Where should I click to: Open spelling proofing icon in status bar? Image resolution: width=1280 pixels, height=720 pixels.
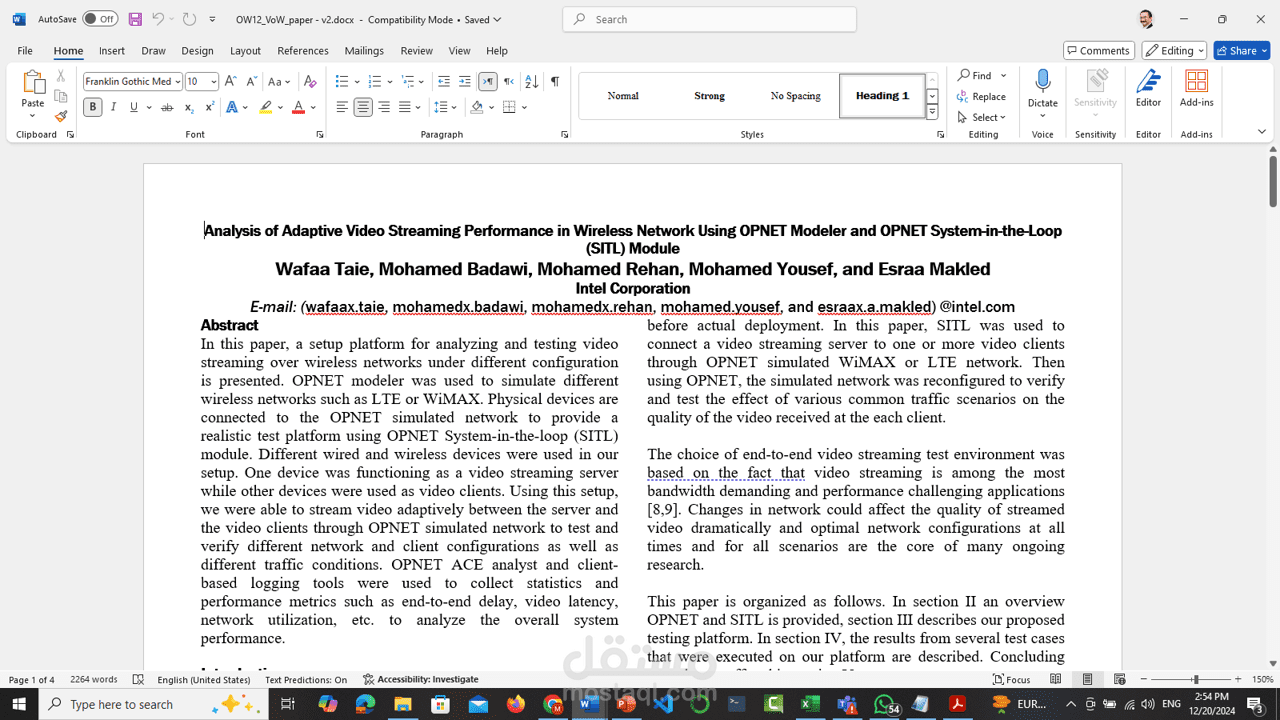pos(138,679)
